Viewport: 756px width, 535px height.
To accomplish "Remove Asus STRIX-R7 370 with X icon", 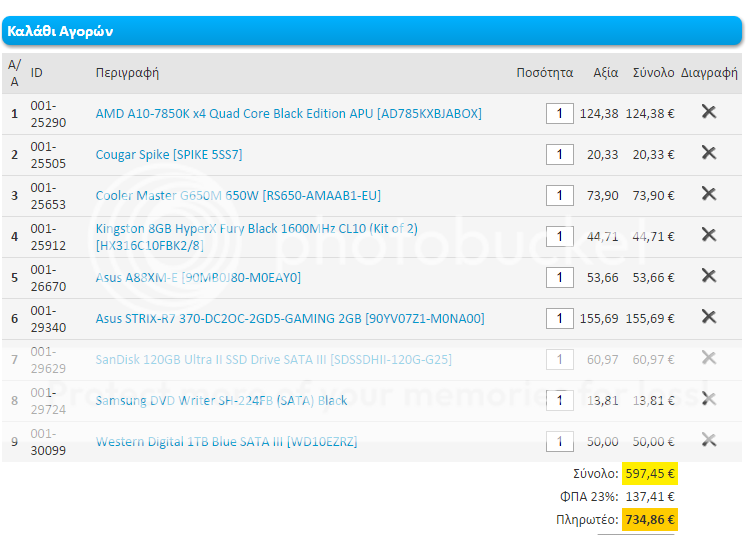I will [x=709, y=317].
